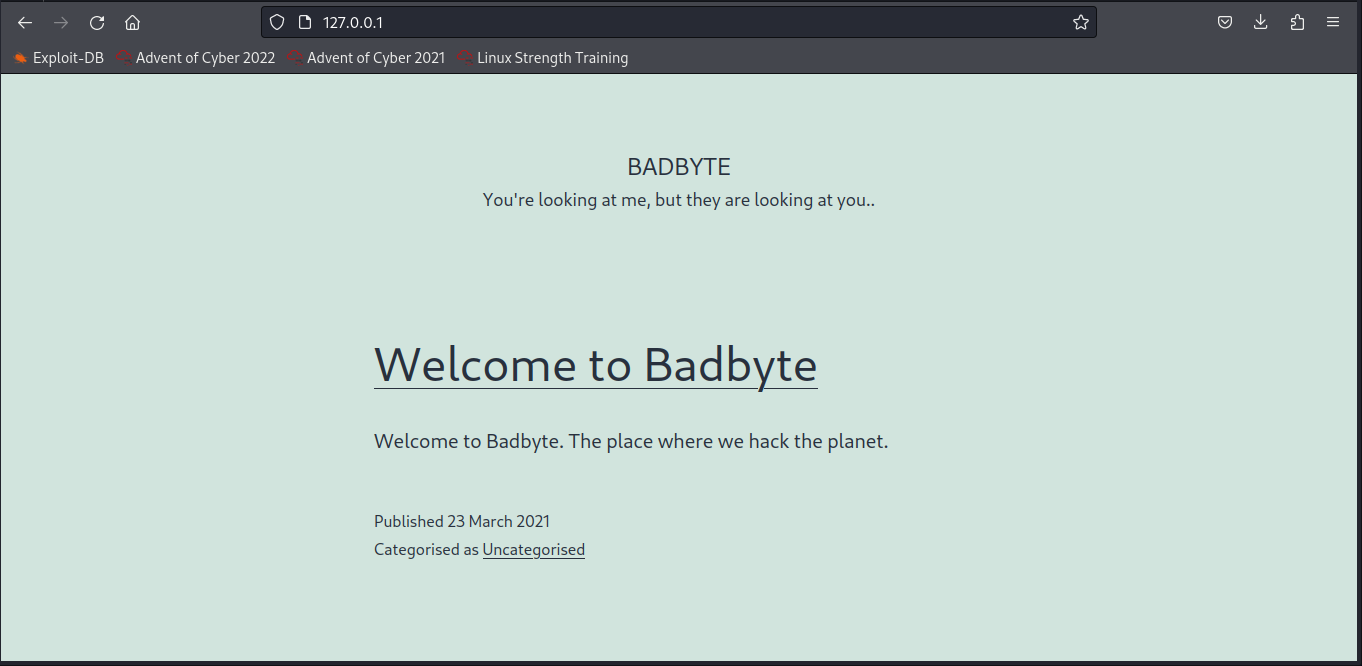Click the address bar showing 127.0.0.1
The image size is (1362, 666).
pyautogui.click(x=680, y=22)
